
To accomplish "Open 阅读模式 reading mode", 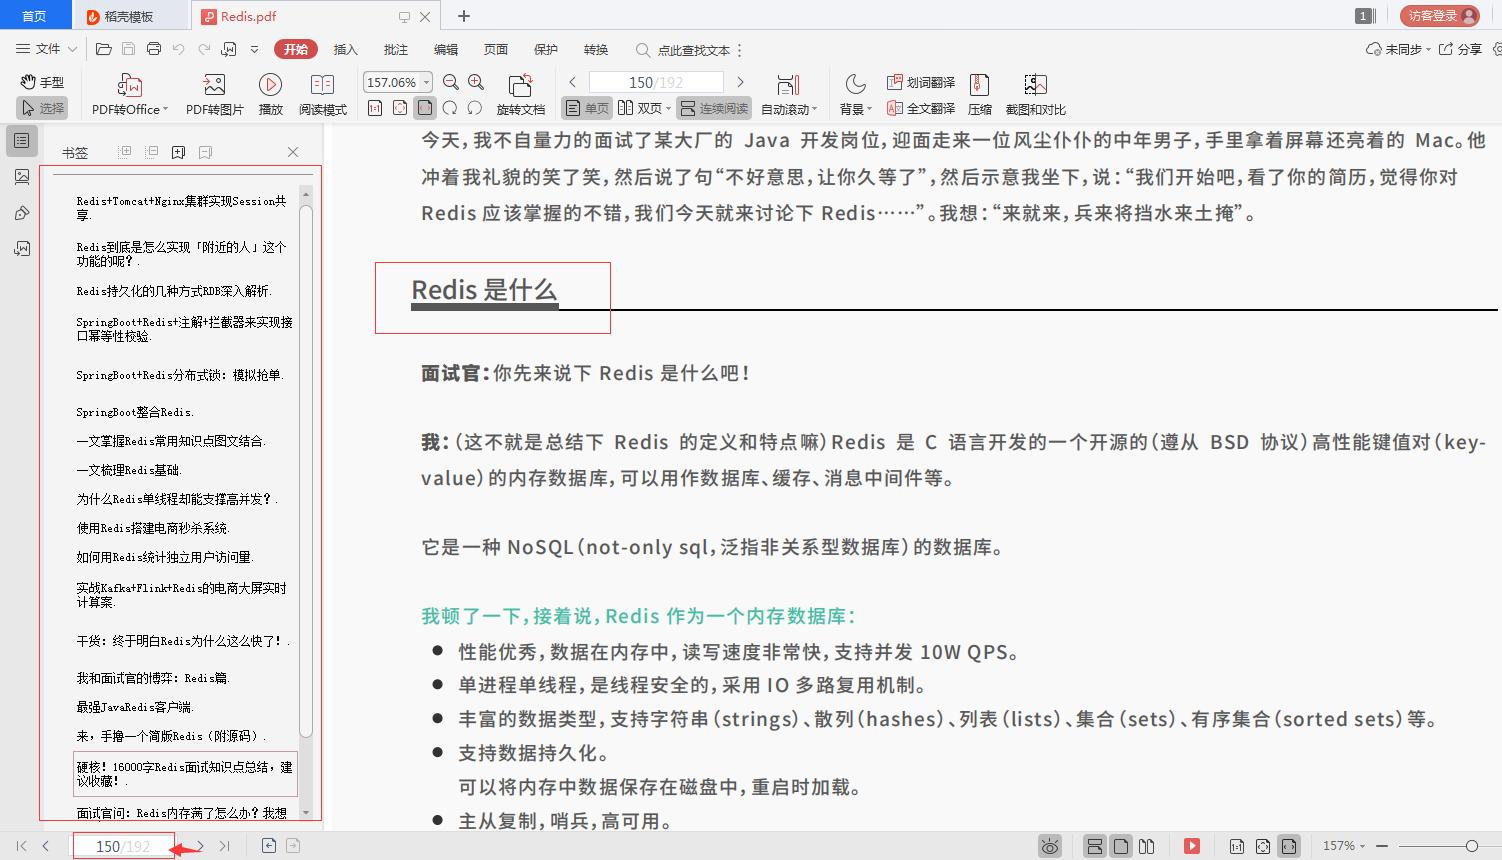I will pyautogui.click(x=322, y=93).
